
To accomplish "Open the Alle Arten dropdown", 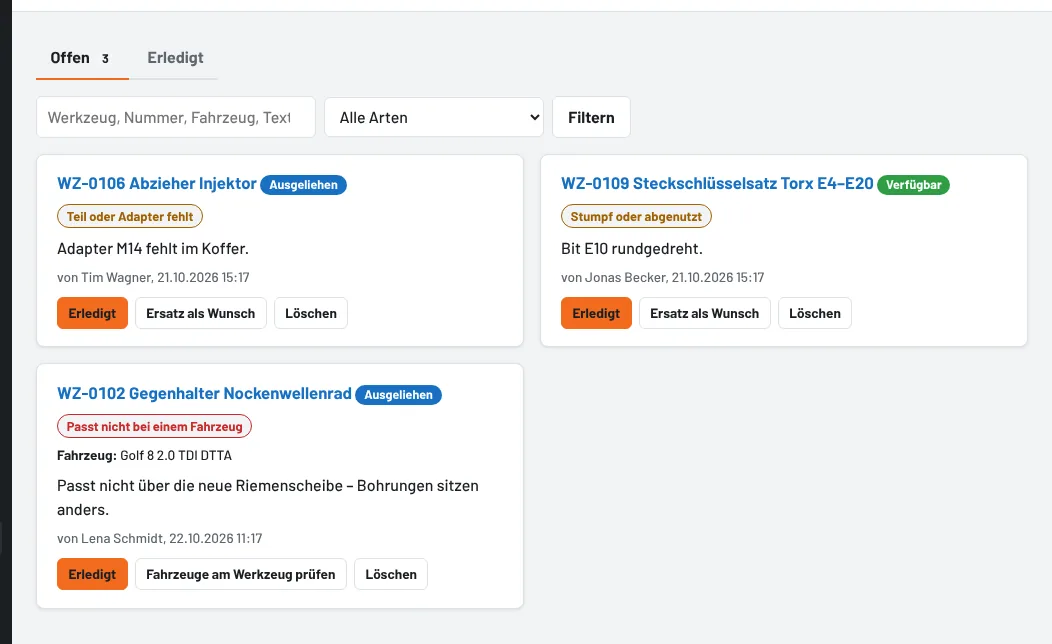I will [x=434, y=117].
